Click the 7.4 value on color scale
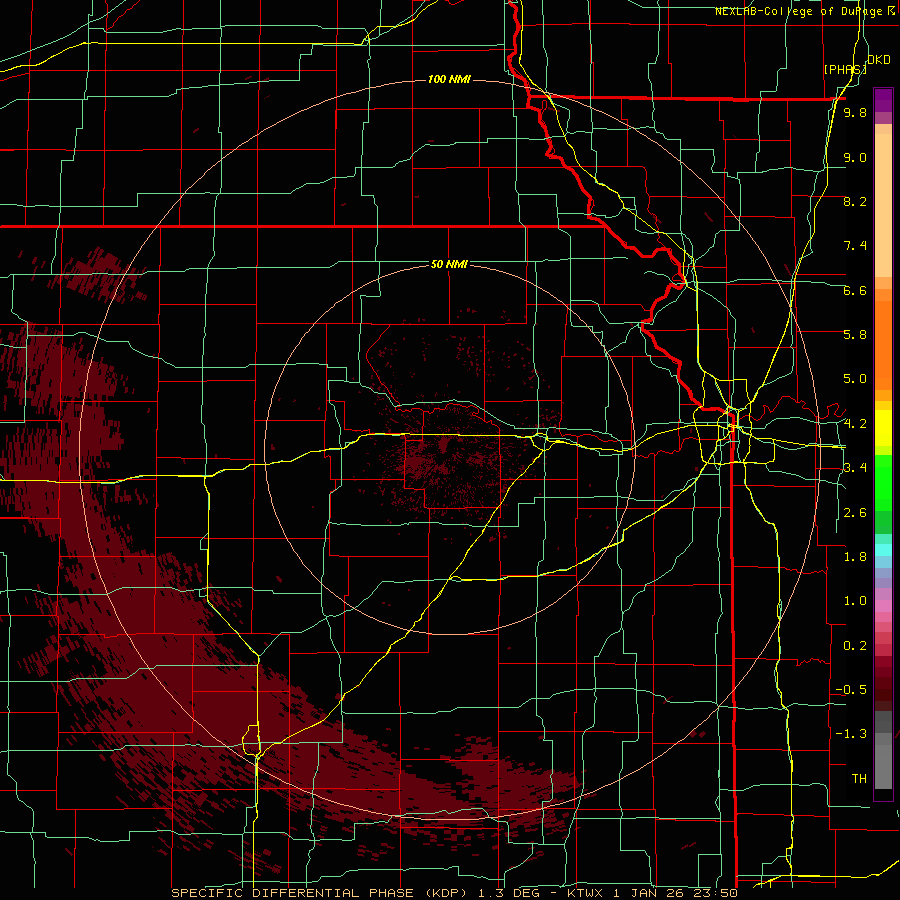 point(855,246)
